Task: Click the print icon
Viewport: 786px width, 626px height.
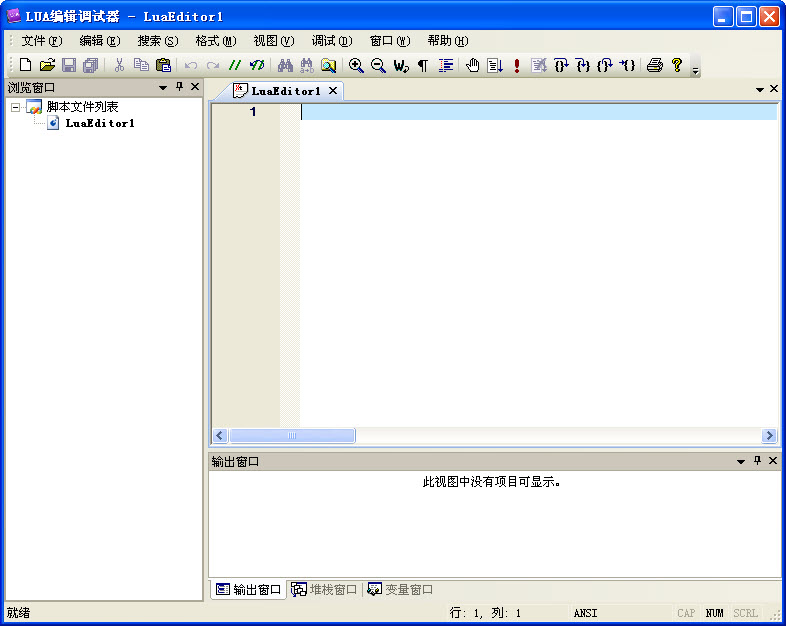Action: tap(655, 65)
